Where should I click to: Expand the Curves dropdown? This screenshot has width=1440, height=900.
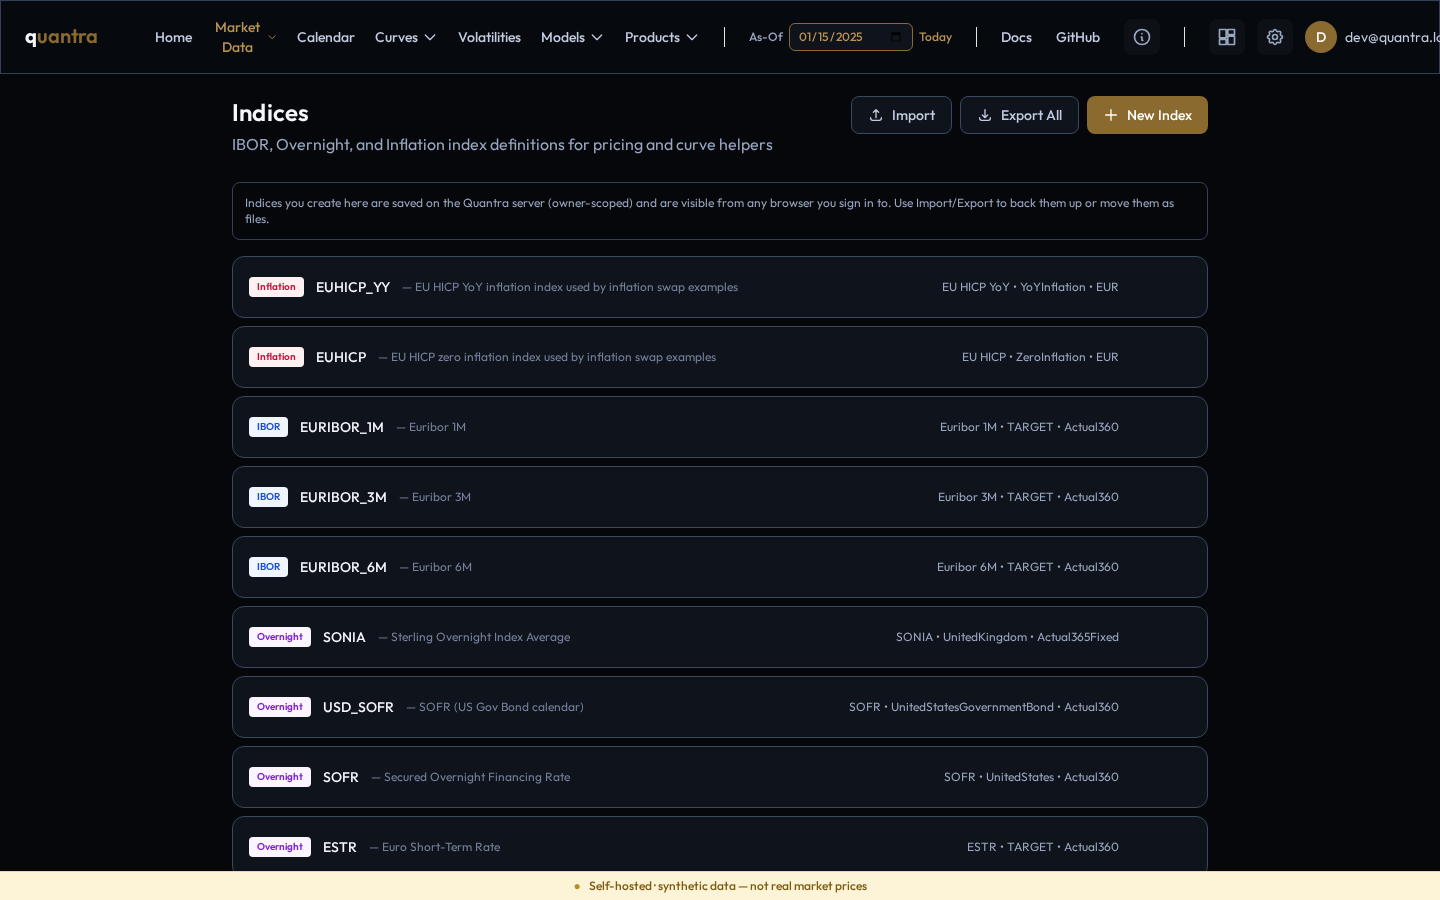point(405,37)
